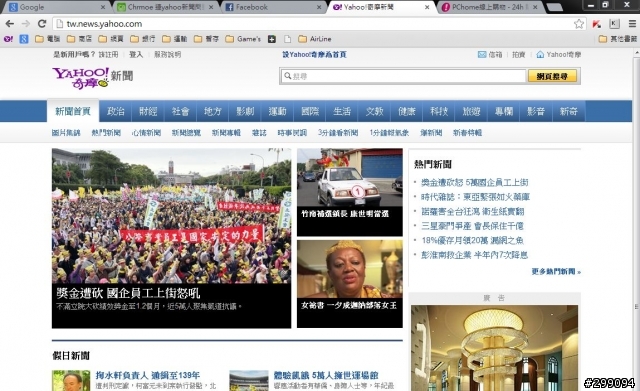Image resolution: width=640 pixels, height=391 pixels.
Task: Click the Yahoo奇摩 新聞 logo
Action: pos(93,78)
